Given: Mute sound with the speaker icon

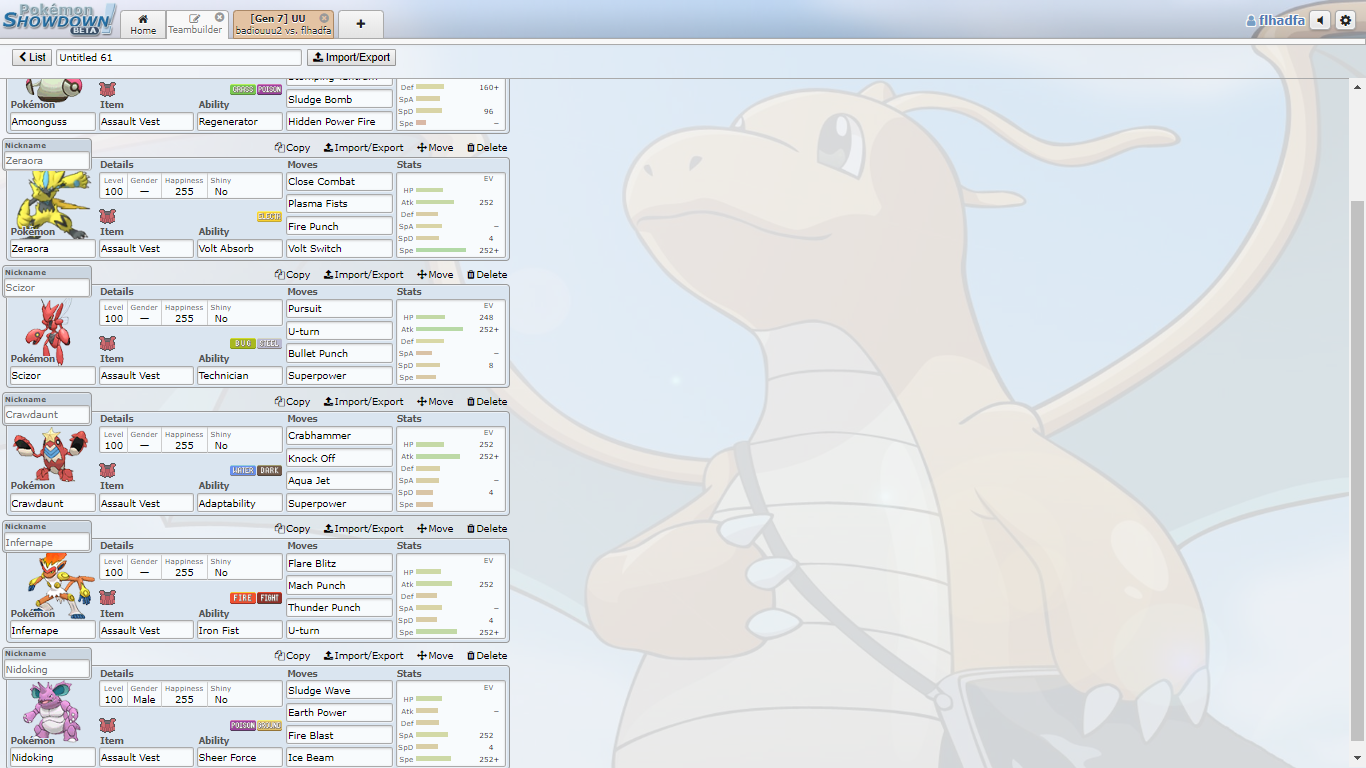Looking at the screenshot, I should tap(1320, 20).
